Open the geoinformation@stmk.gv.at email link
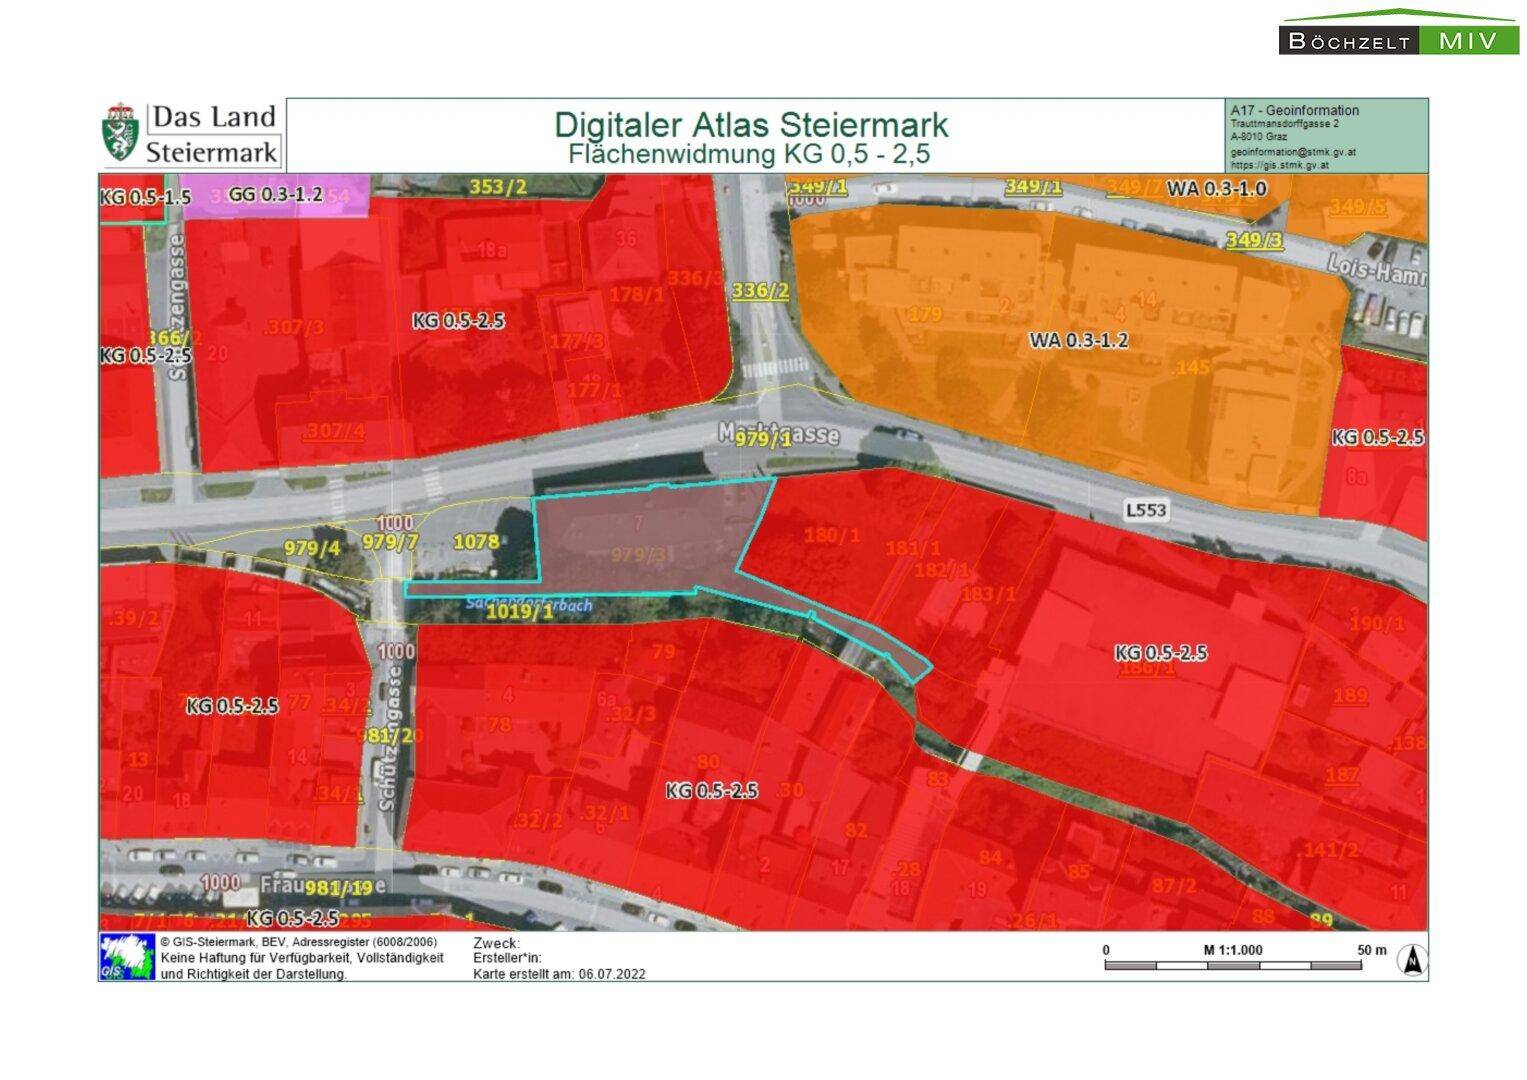Viewport: 1527px width, 1080px height. point(1292,153)
